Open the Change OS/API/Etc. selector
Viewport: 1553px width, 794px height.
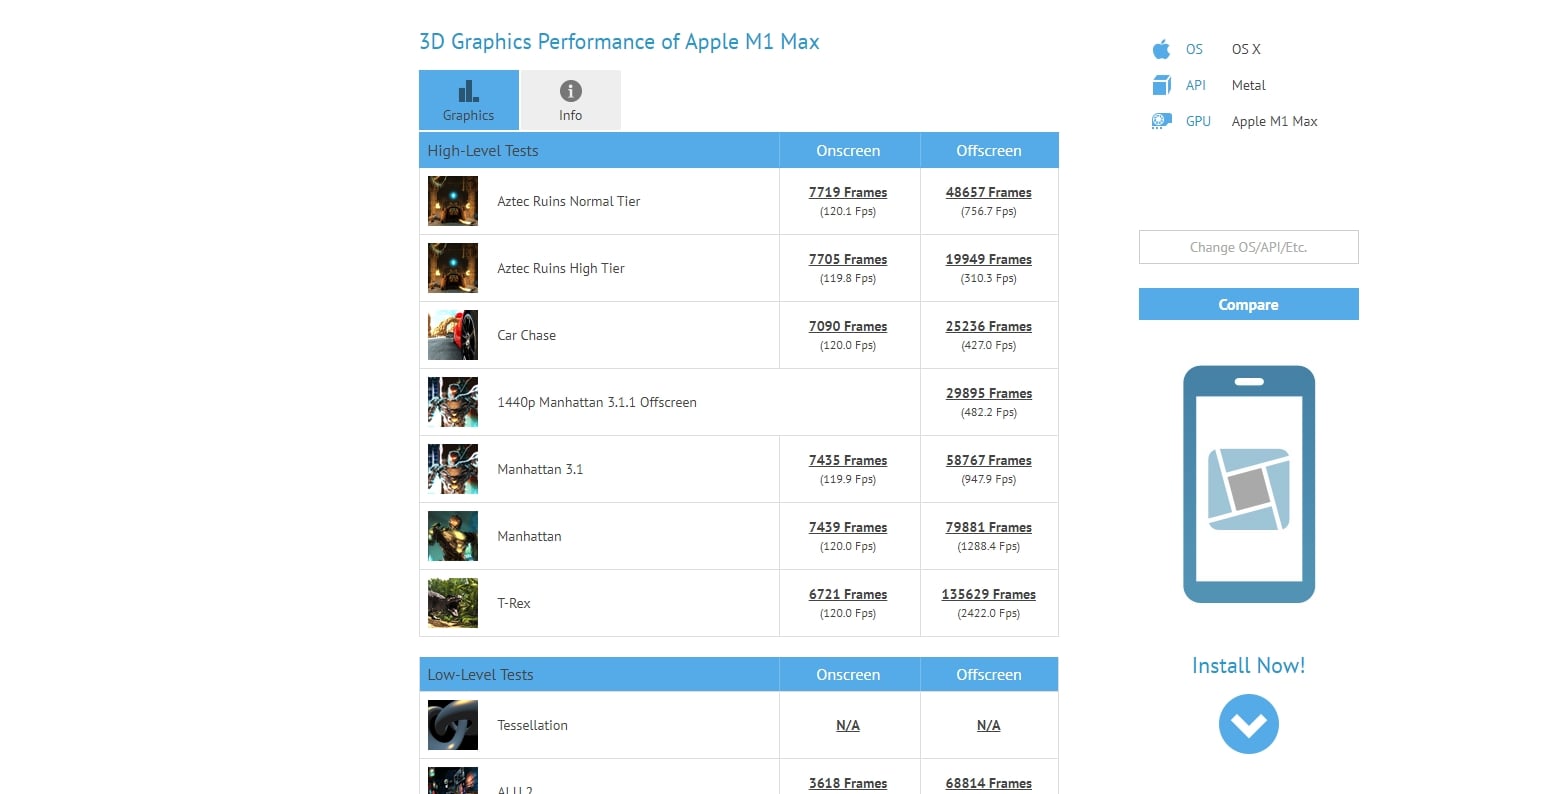pyautogui.click(x=1248, y=247)
